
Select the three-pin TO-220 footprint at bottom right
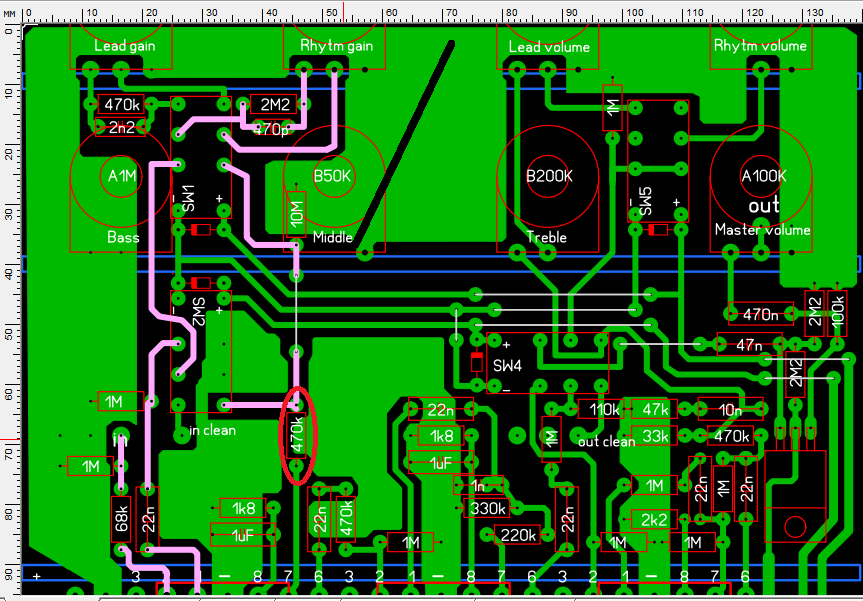795,495
